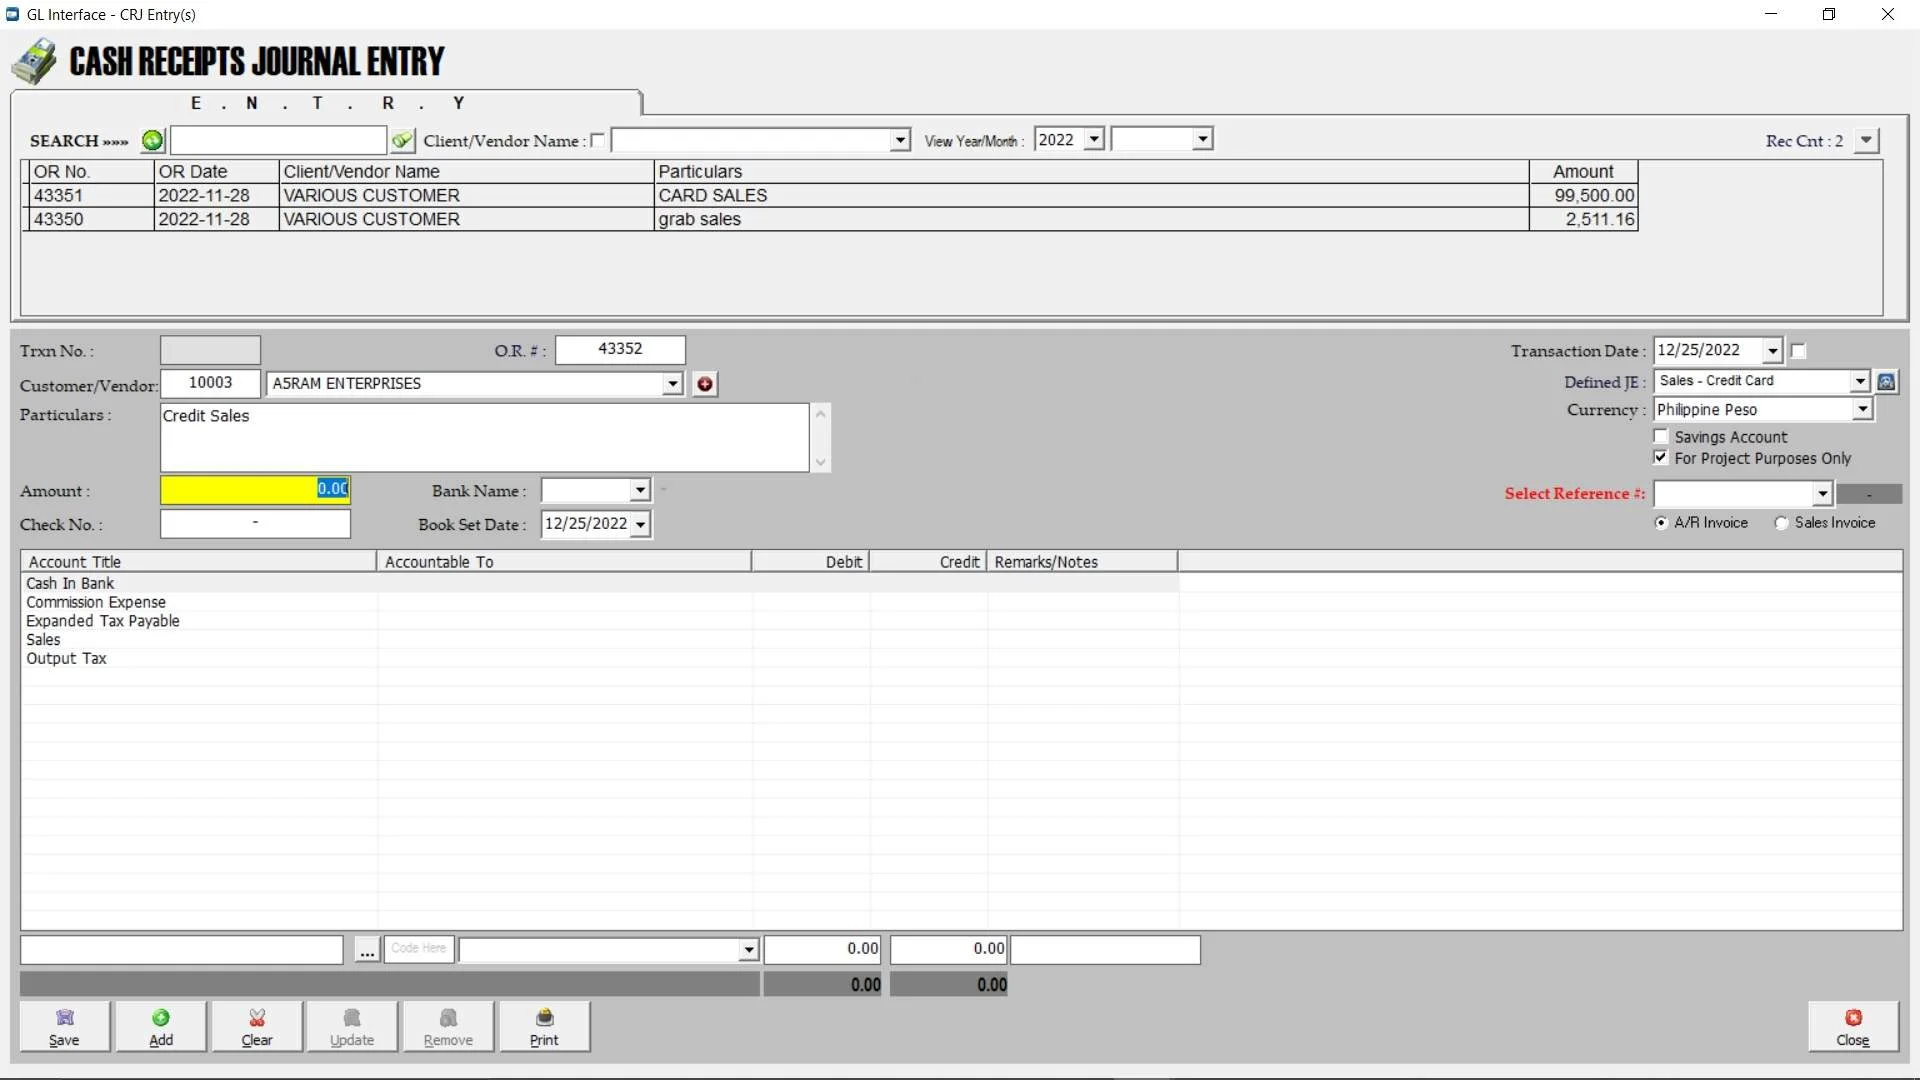
Task: Click the OR Date column header
Action: pos(217,172)
